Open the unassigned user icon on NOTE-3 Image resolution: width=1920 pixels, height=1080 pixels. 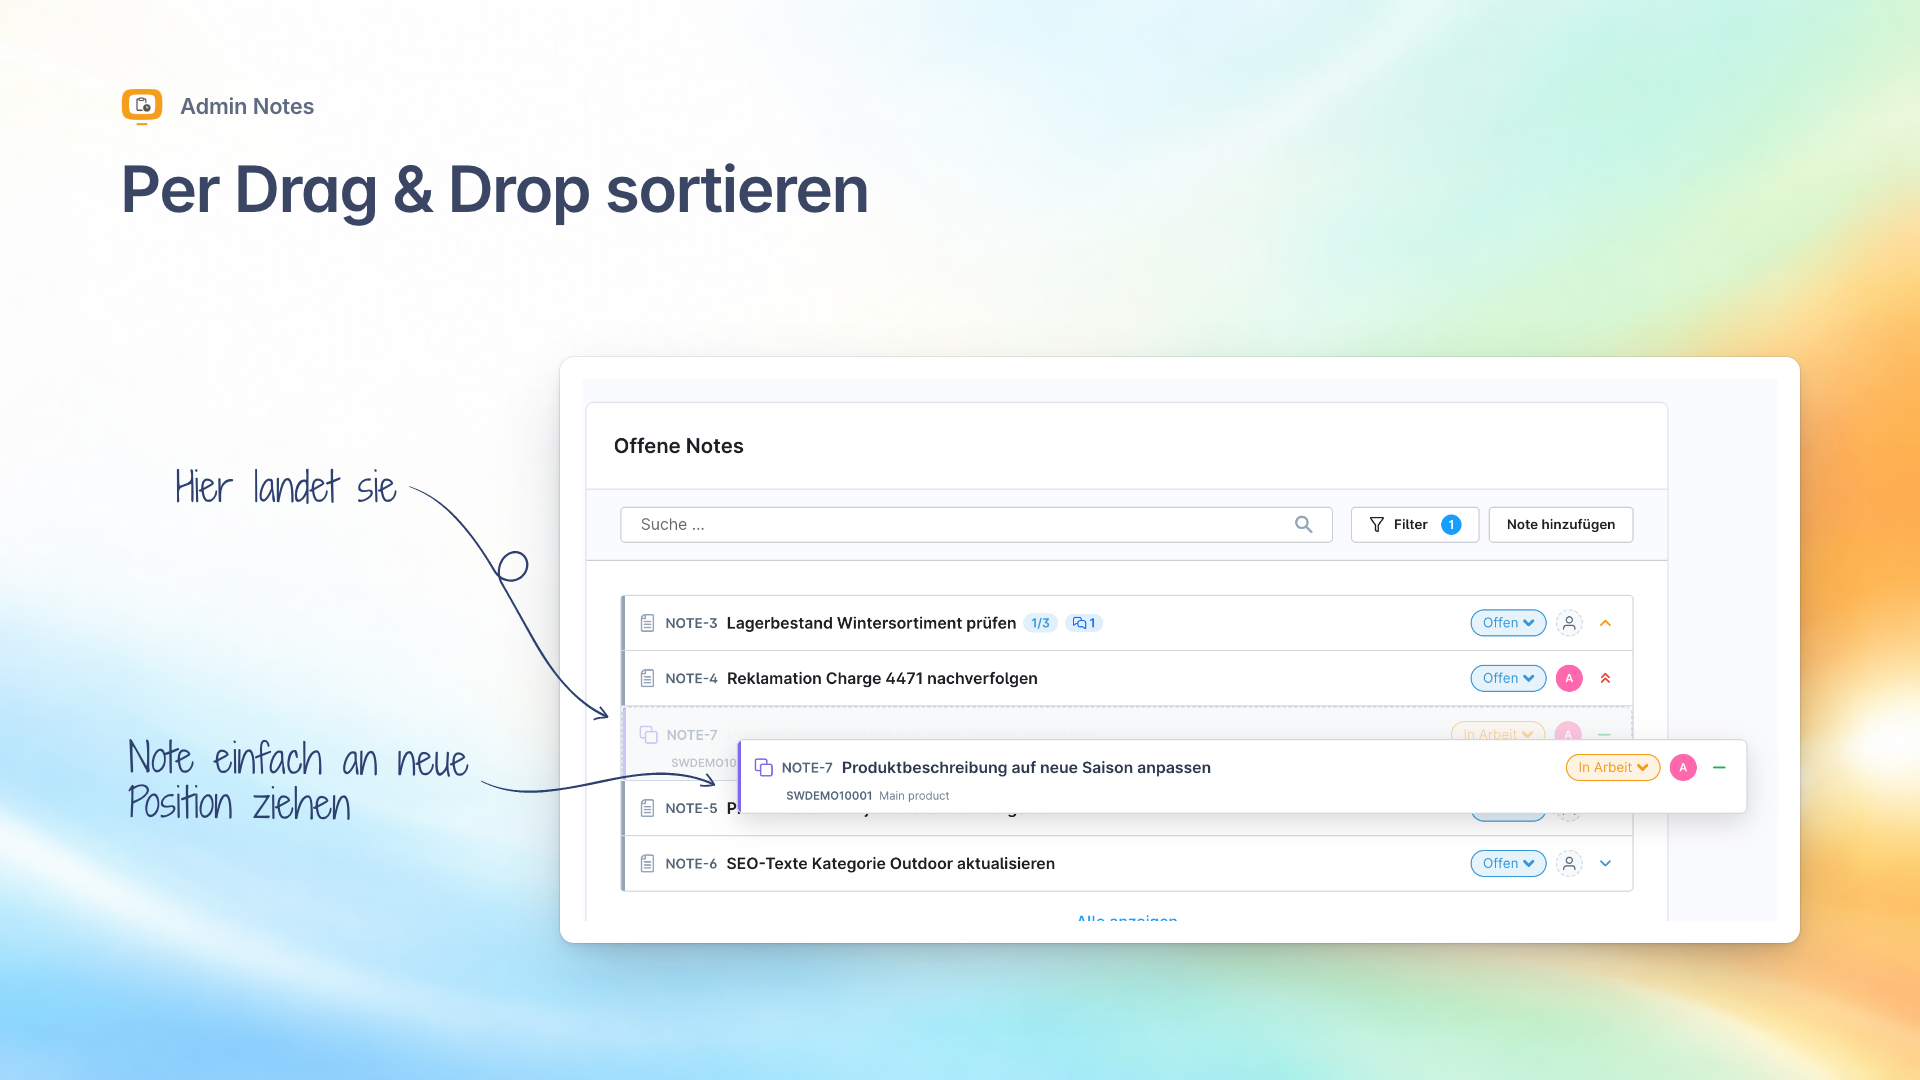click(x=1569, y=623)
